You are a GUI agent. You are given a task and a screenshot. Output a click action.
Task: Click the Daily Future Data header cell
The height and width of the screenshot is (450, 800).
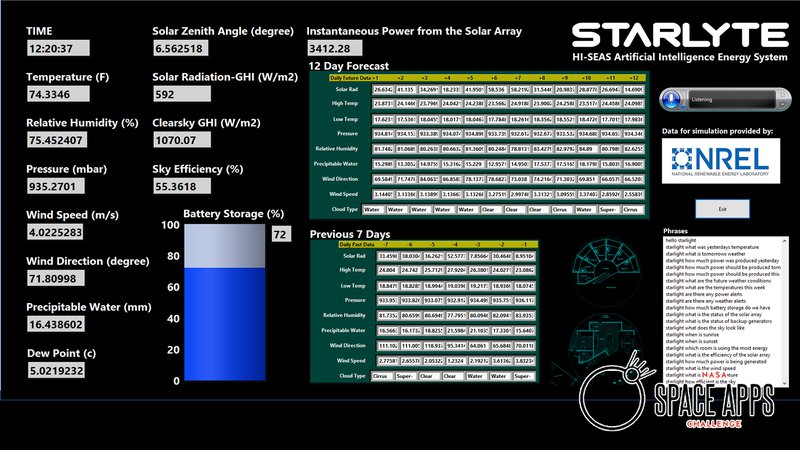(351, 76)
